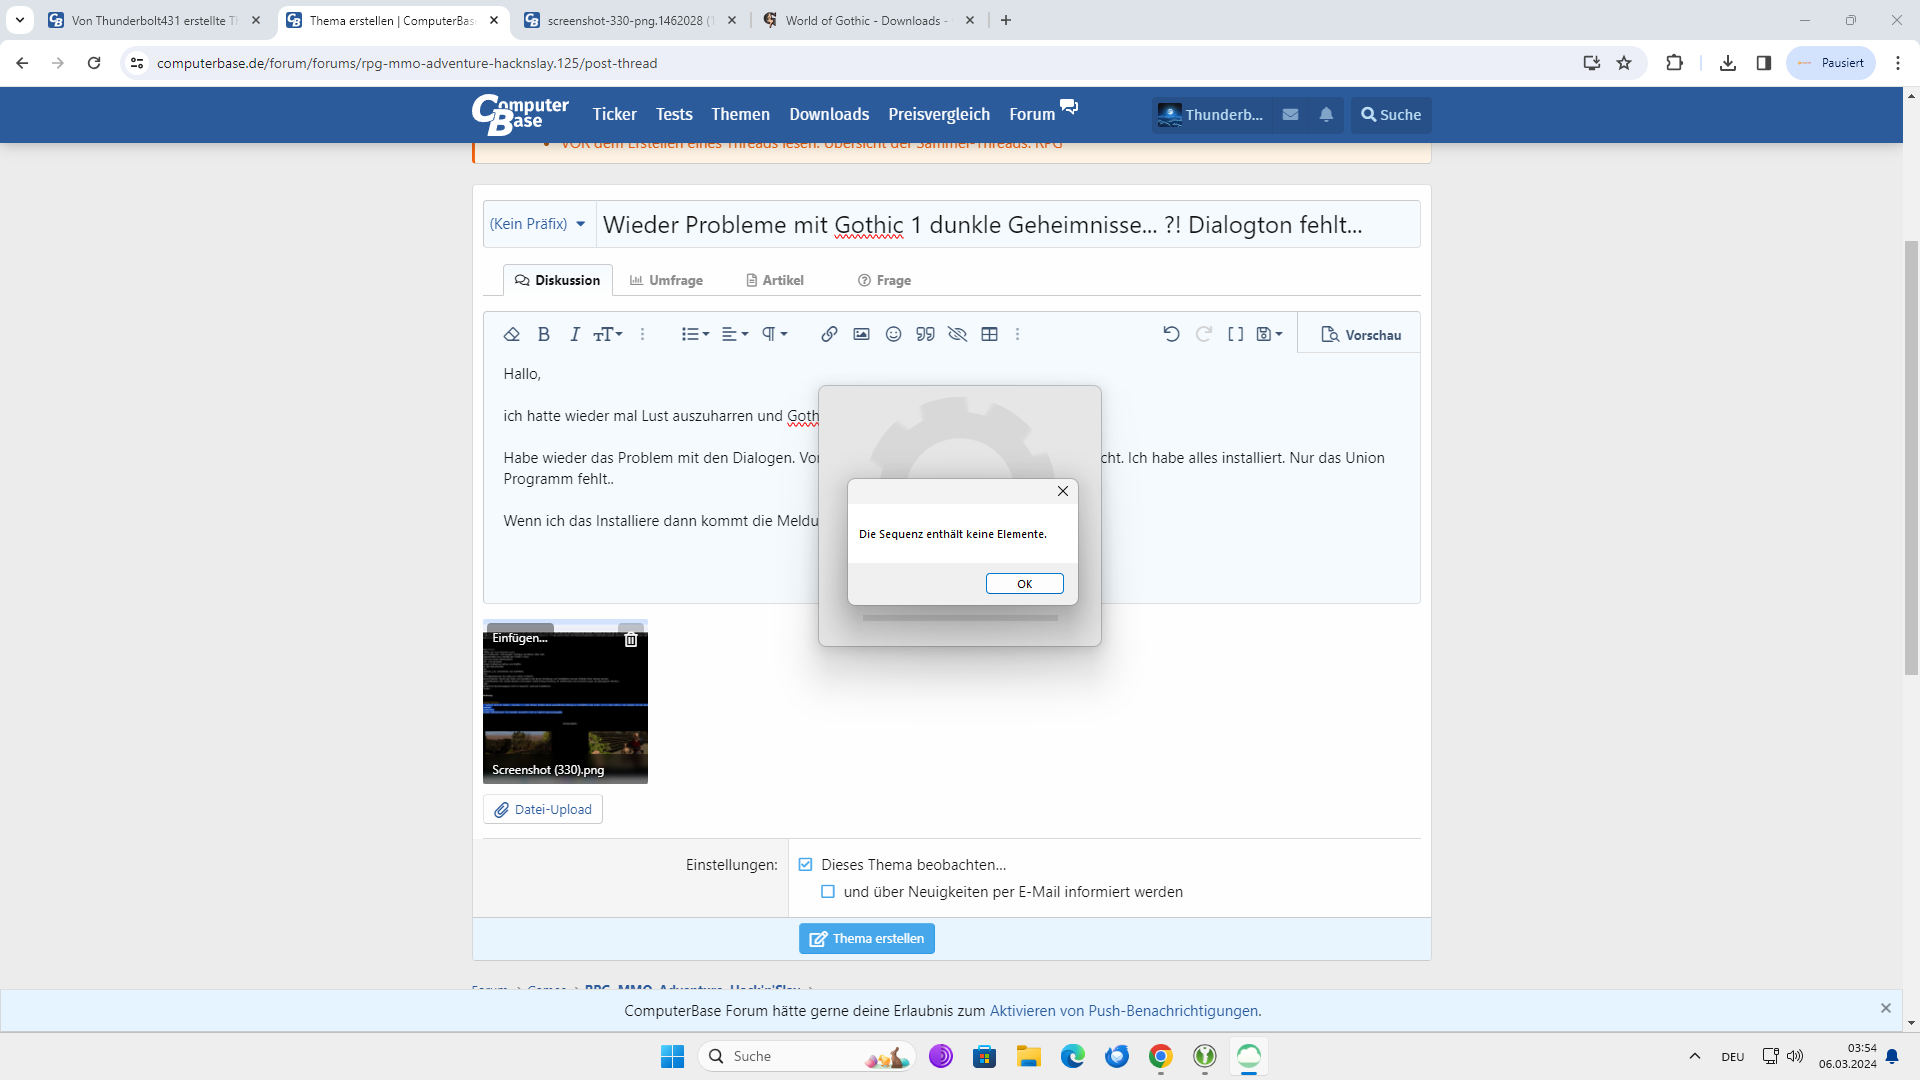Uncheck Dieses Thema beobachten checkbox
Viewport: 1920px width, 1080px height.
click(806, 865)
